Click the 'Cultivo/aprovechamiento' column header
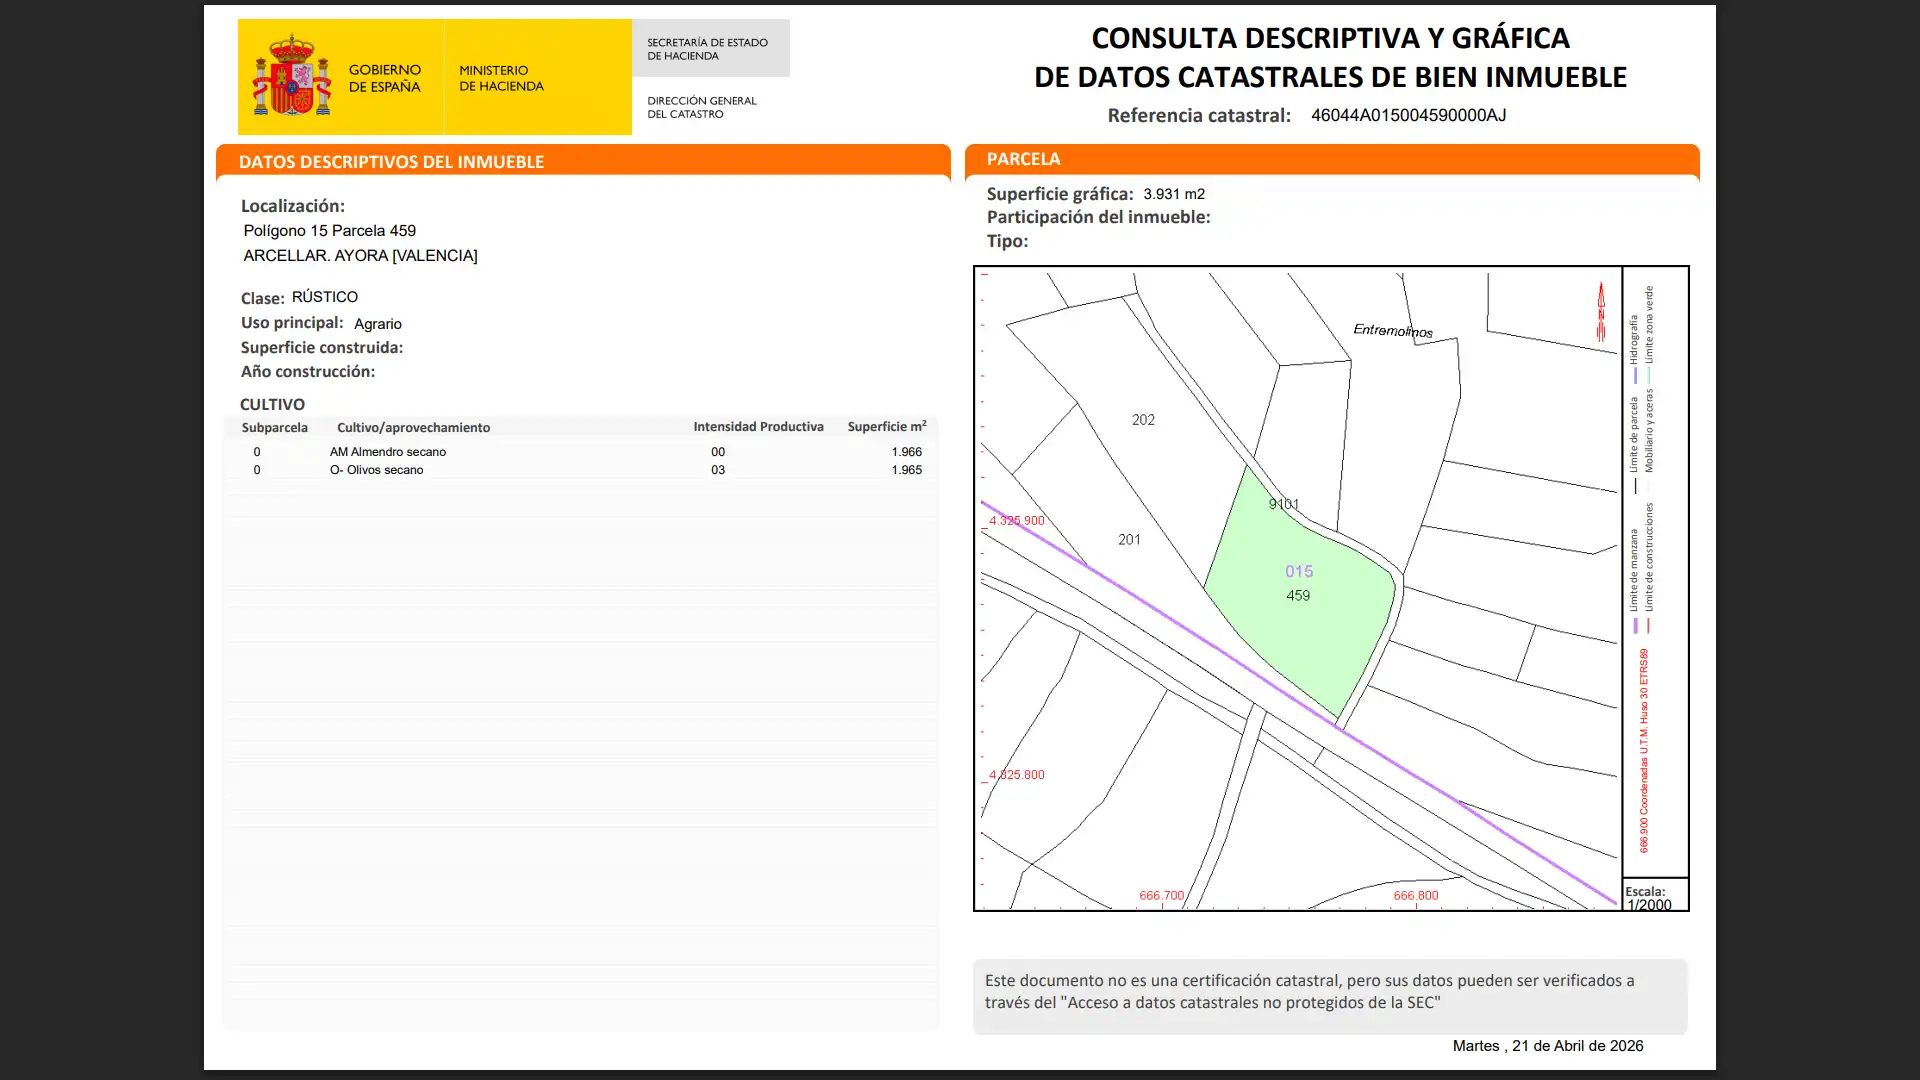 pos(414,428)
